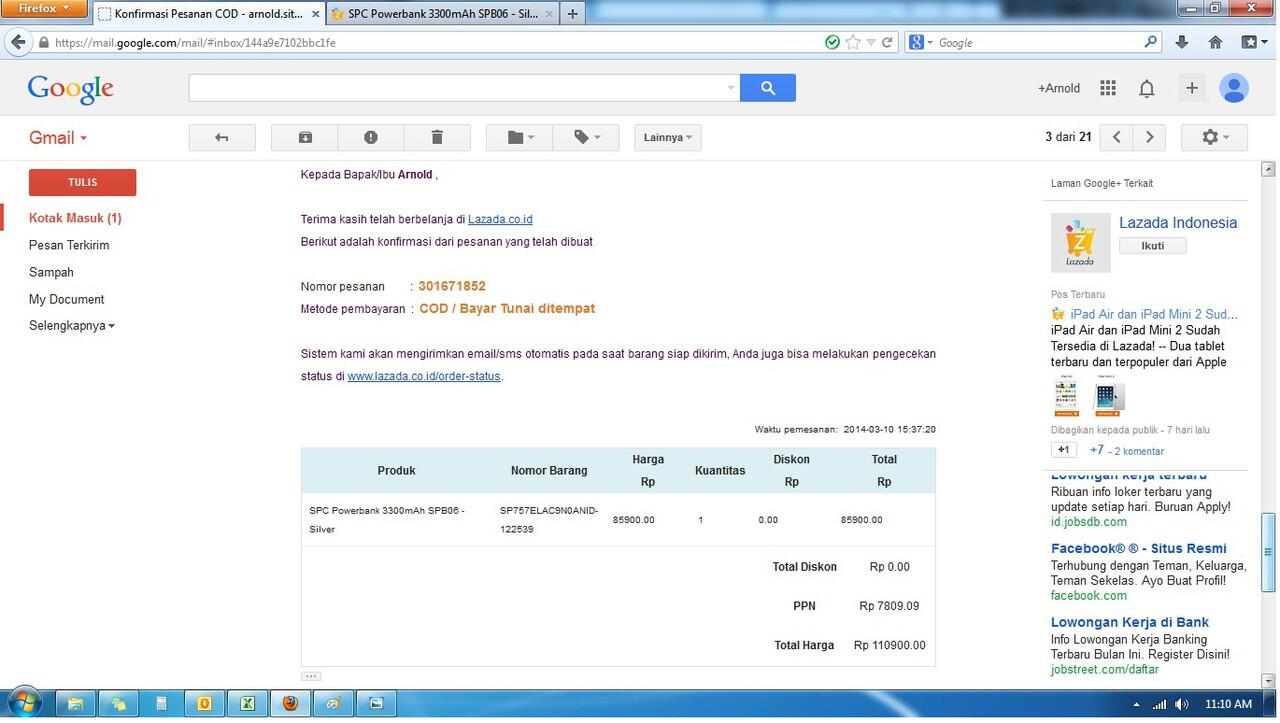Open a new browser tab
Viewport: 1280px width, 723px height.
[572, 14]
